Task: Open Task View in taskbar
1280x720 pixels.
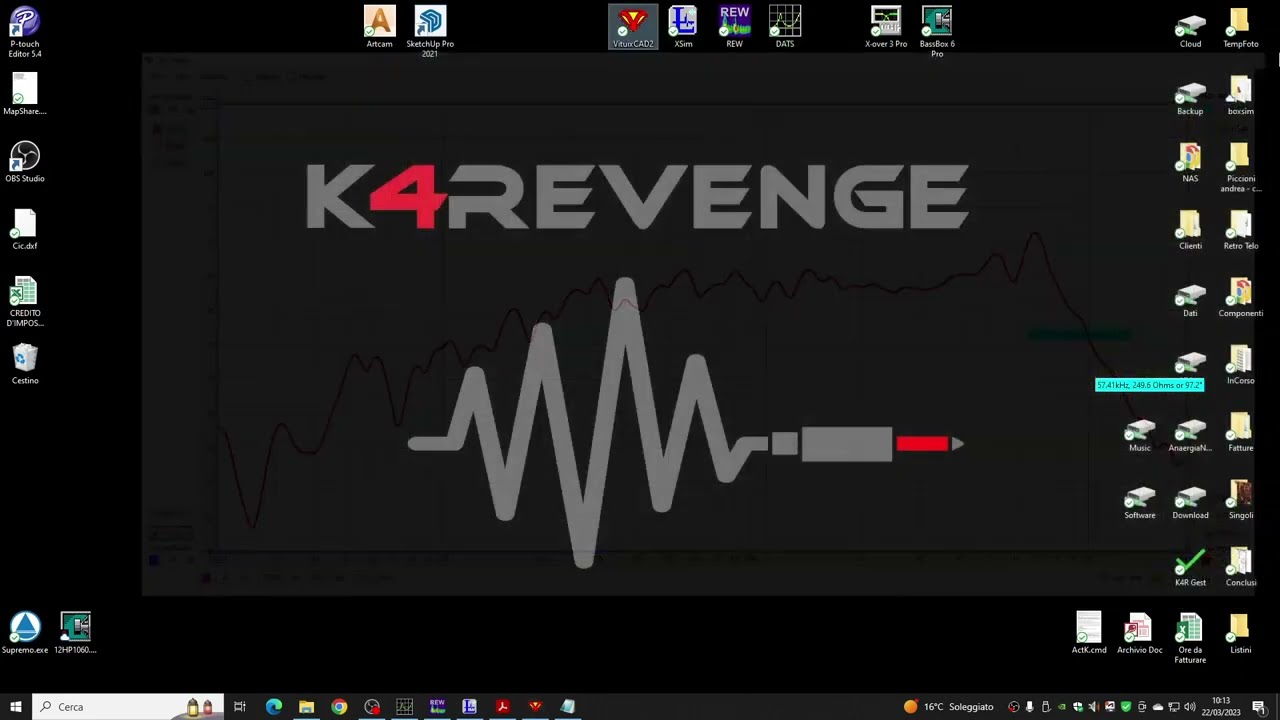Action: tap(240, 706)
